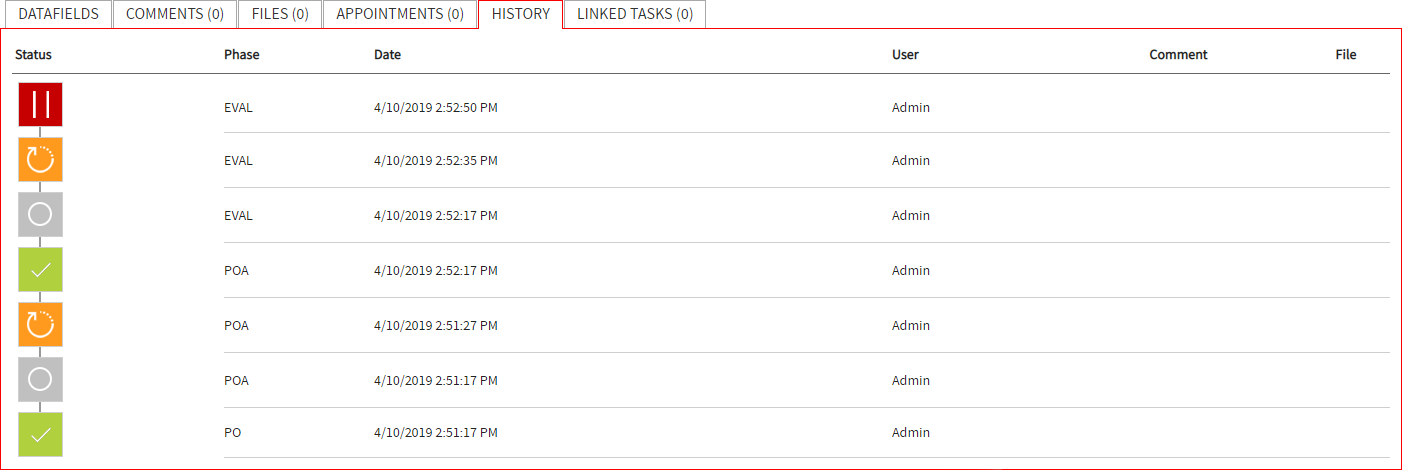Click the File column header
The height and width of the screenshot is (470, 1402).
point(1345,55)
